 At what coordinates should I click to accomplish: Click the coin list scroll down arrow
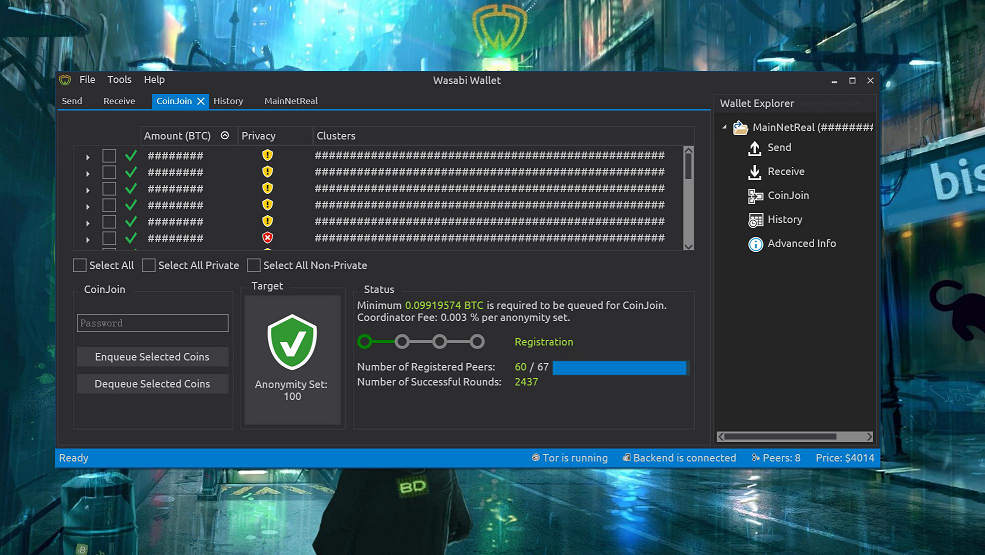coord(688,246)
